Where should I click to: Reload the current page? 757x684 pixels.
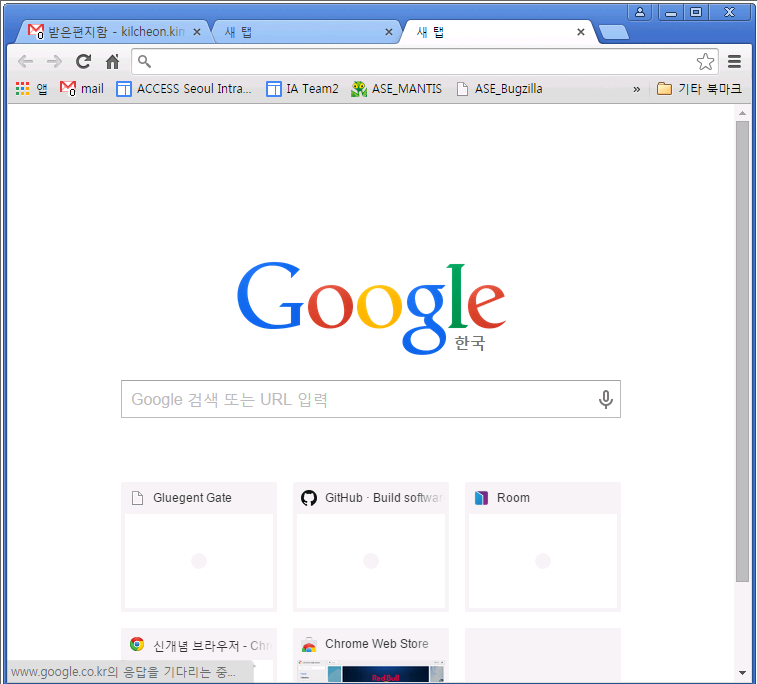[84, 61]
